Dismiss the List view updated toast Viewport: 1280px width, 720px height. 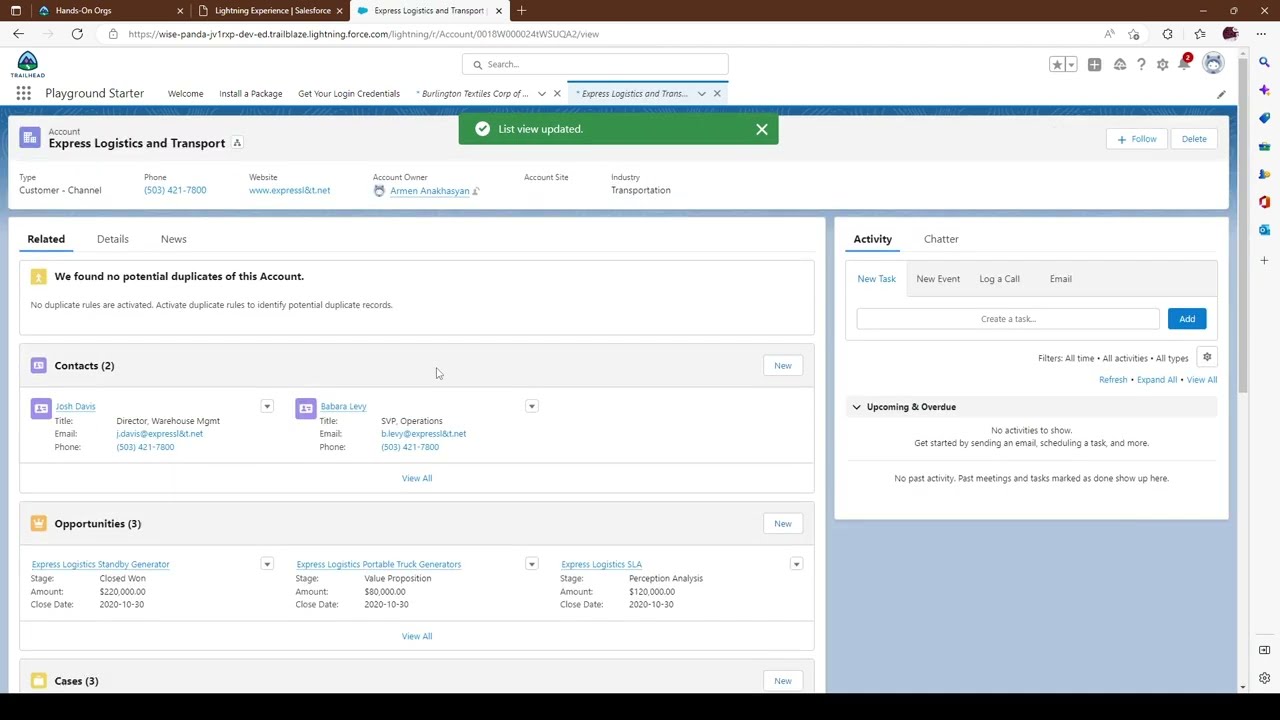click(x=762, y=129)
